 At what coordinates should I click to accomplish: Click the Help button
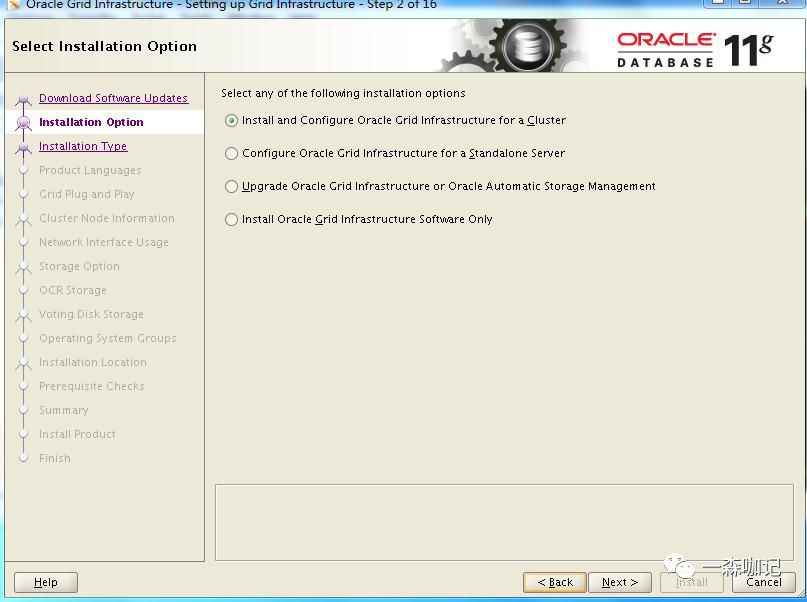coord(46,582)
